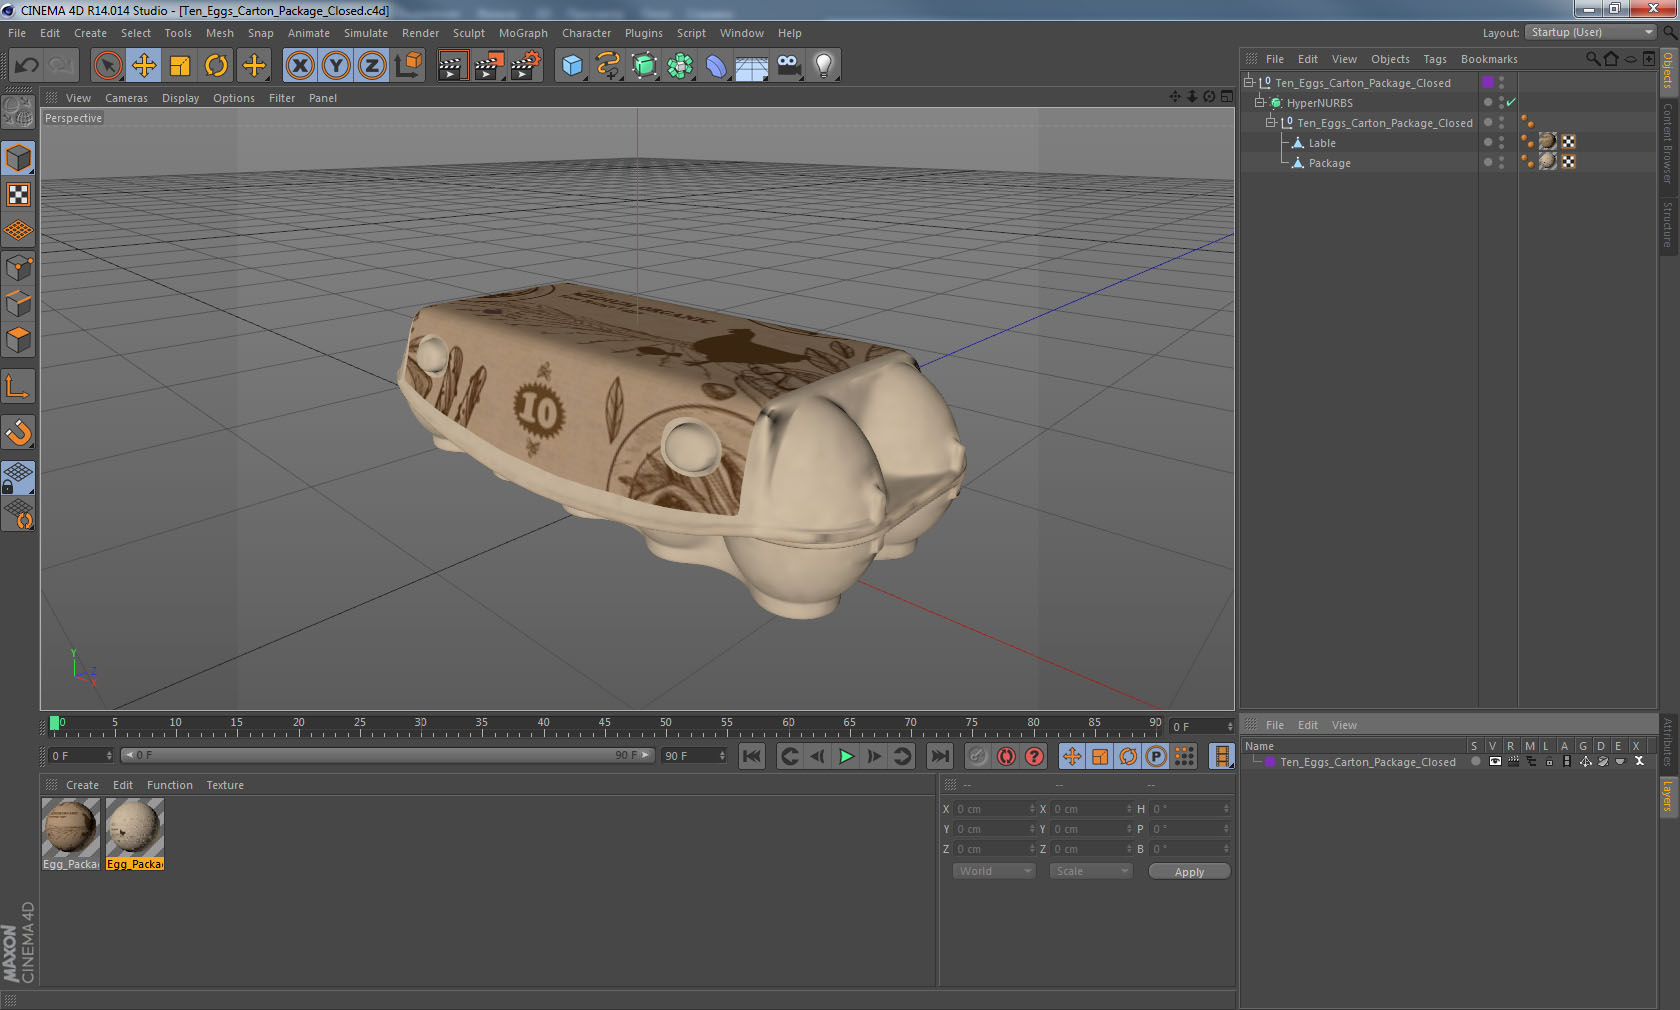Render to Picture Viewer
Screen dimensions: 1680x1010
point(489,66)
